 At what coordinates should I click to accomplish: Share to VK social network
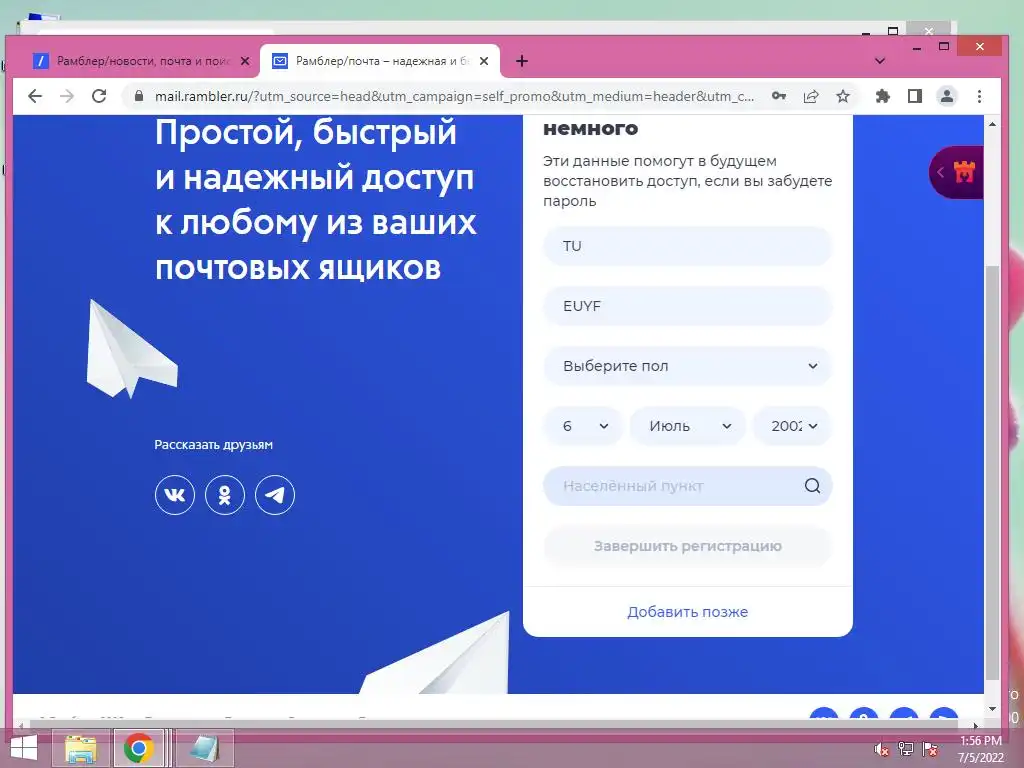tap(174, 495)
